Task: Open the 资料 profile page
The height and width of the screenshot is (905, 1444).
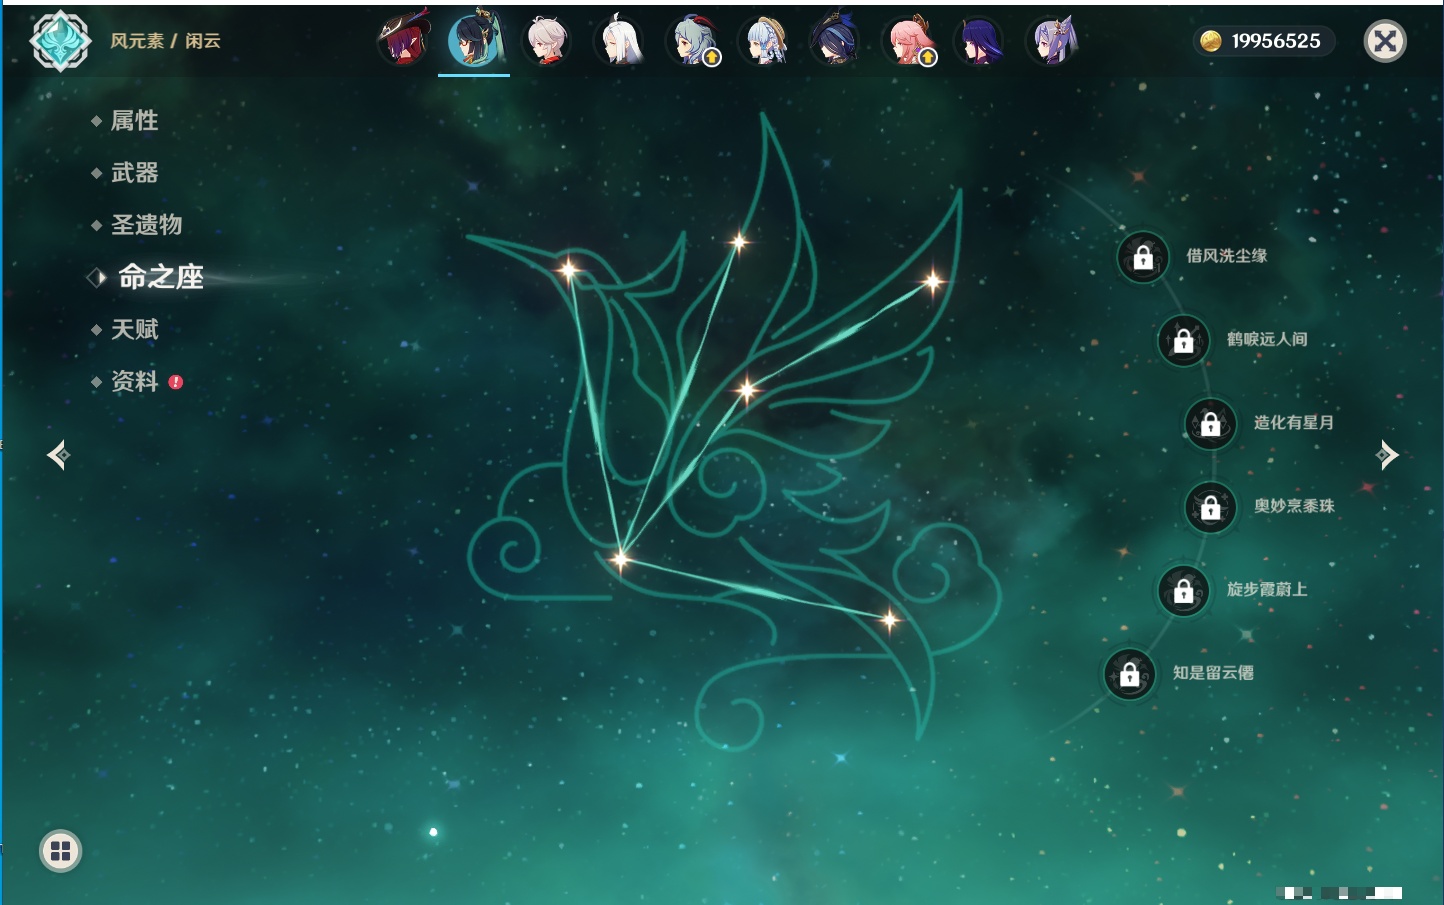Action: (134, 381)
